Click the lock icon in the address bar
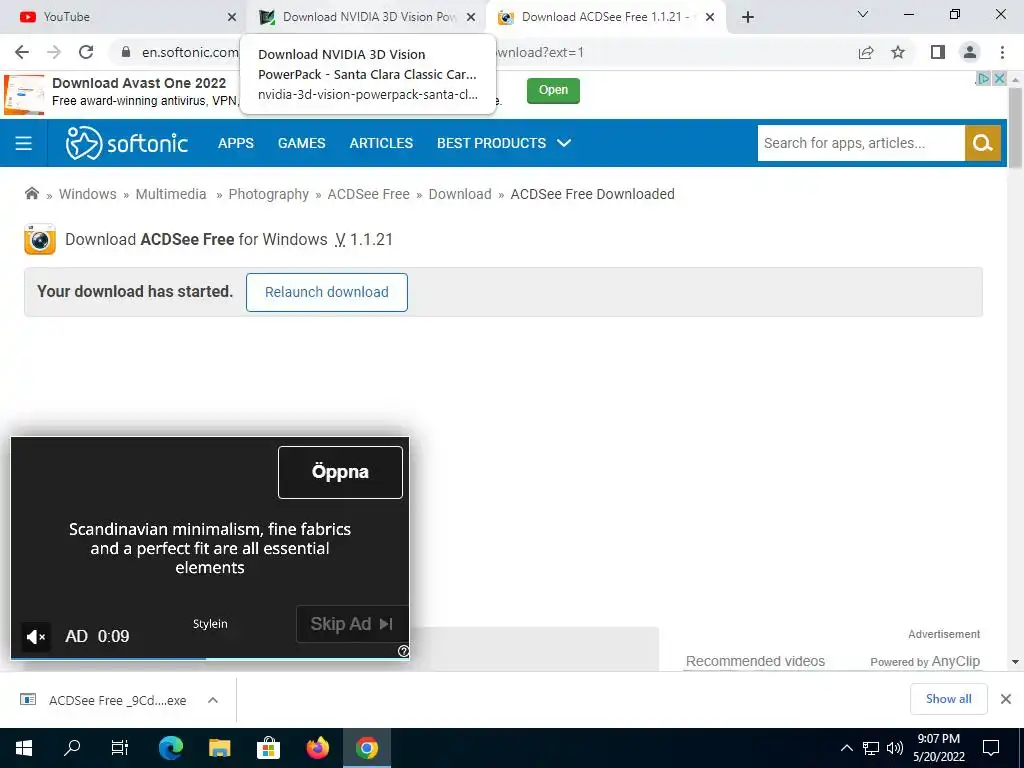Viewport: 1024px width, 768px height. point(126,52)
